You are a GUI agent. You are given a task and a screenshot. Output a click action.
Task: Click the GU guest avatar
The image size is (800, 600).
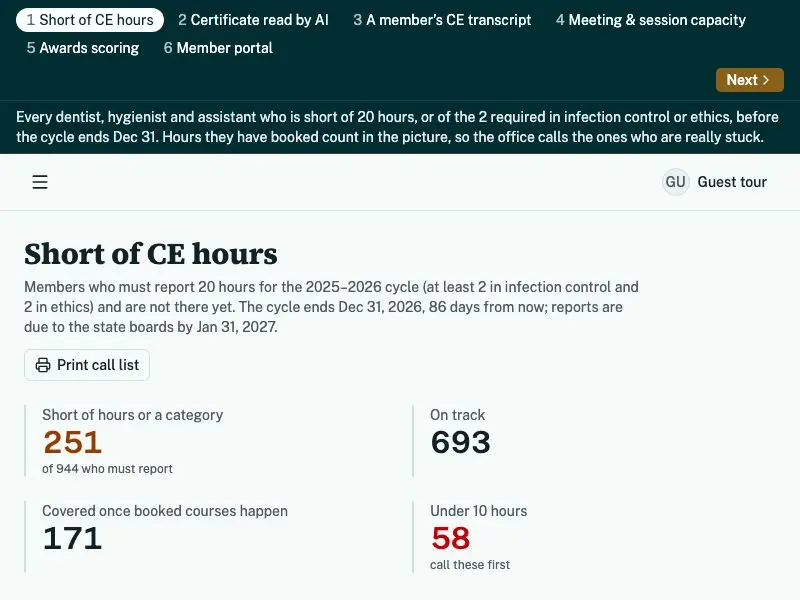coord(675,182)
